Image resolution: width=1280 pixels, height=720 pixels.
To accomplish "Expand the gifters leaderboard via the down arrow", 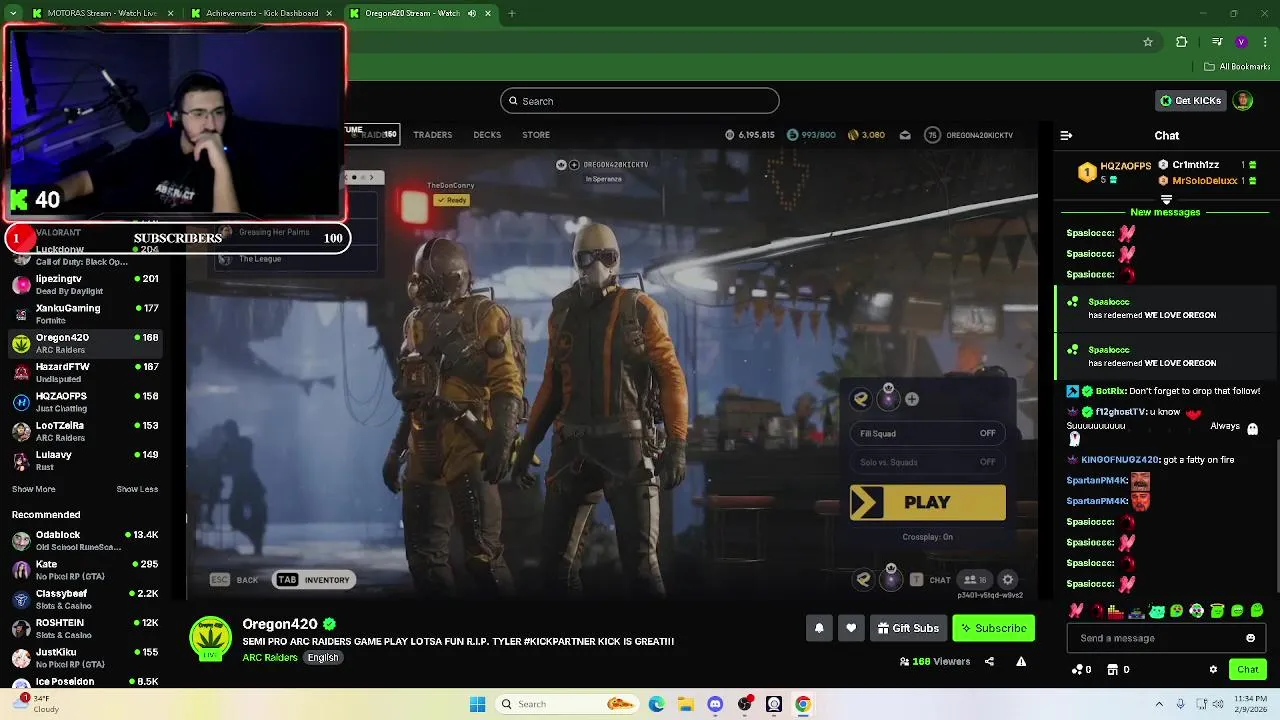I will click(1166, 199).
